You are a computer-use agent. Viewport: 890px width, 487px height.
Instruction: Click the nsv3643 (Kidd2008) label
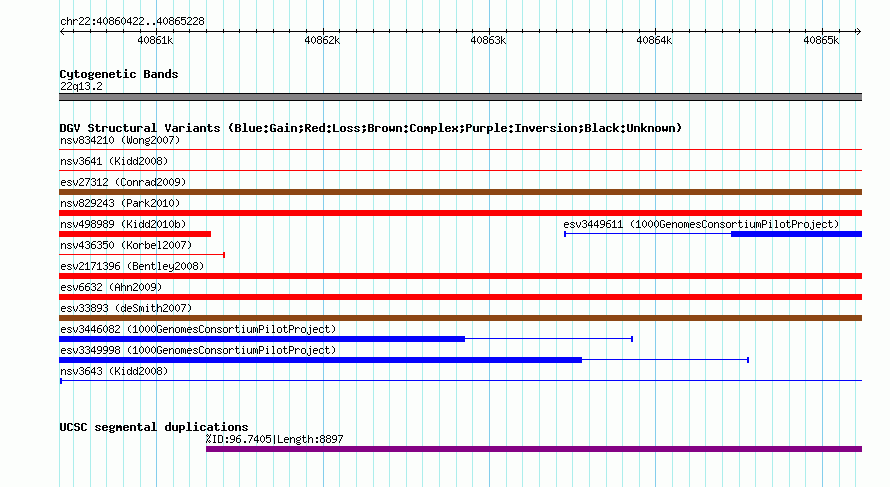click(114, 371)
